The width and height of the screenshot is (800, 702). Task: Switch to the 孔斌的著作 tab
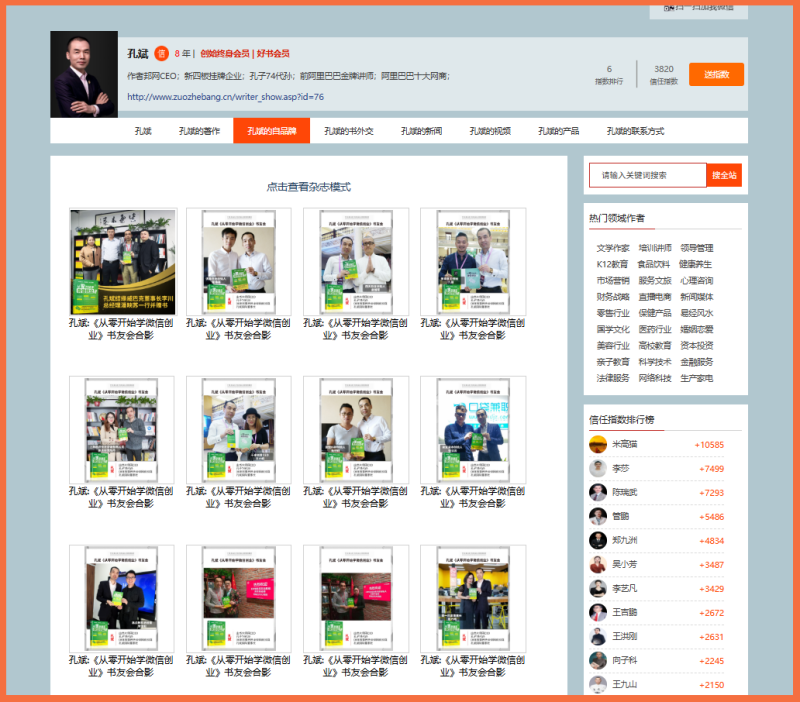[x=199, y=131]
